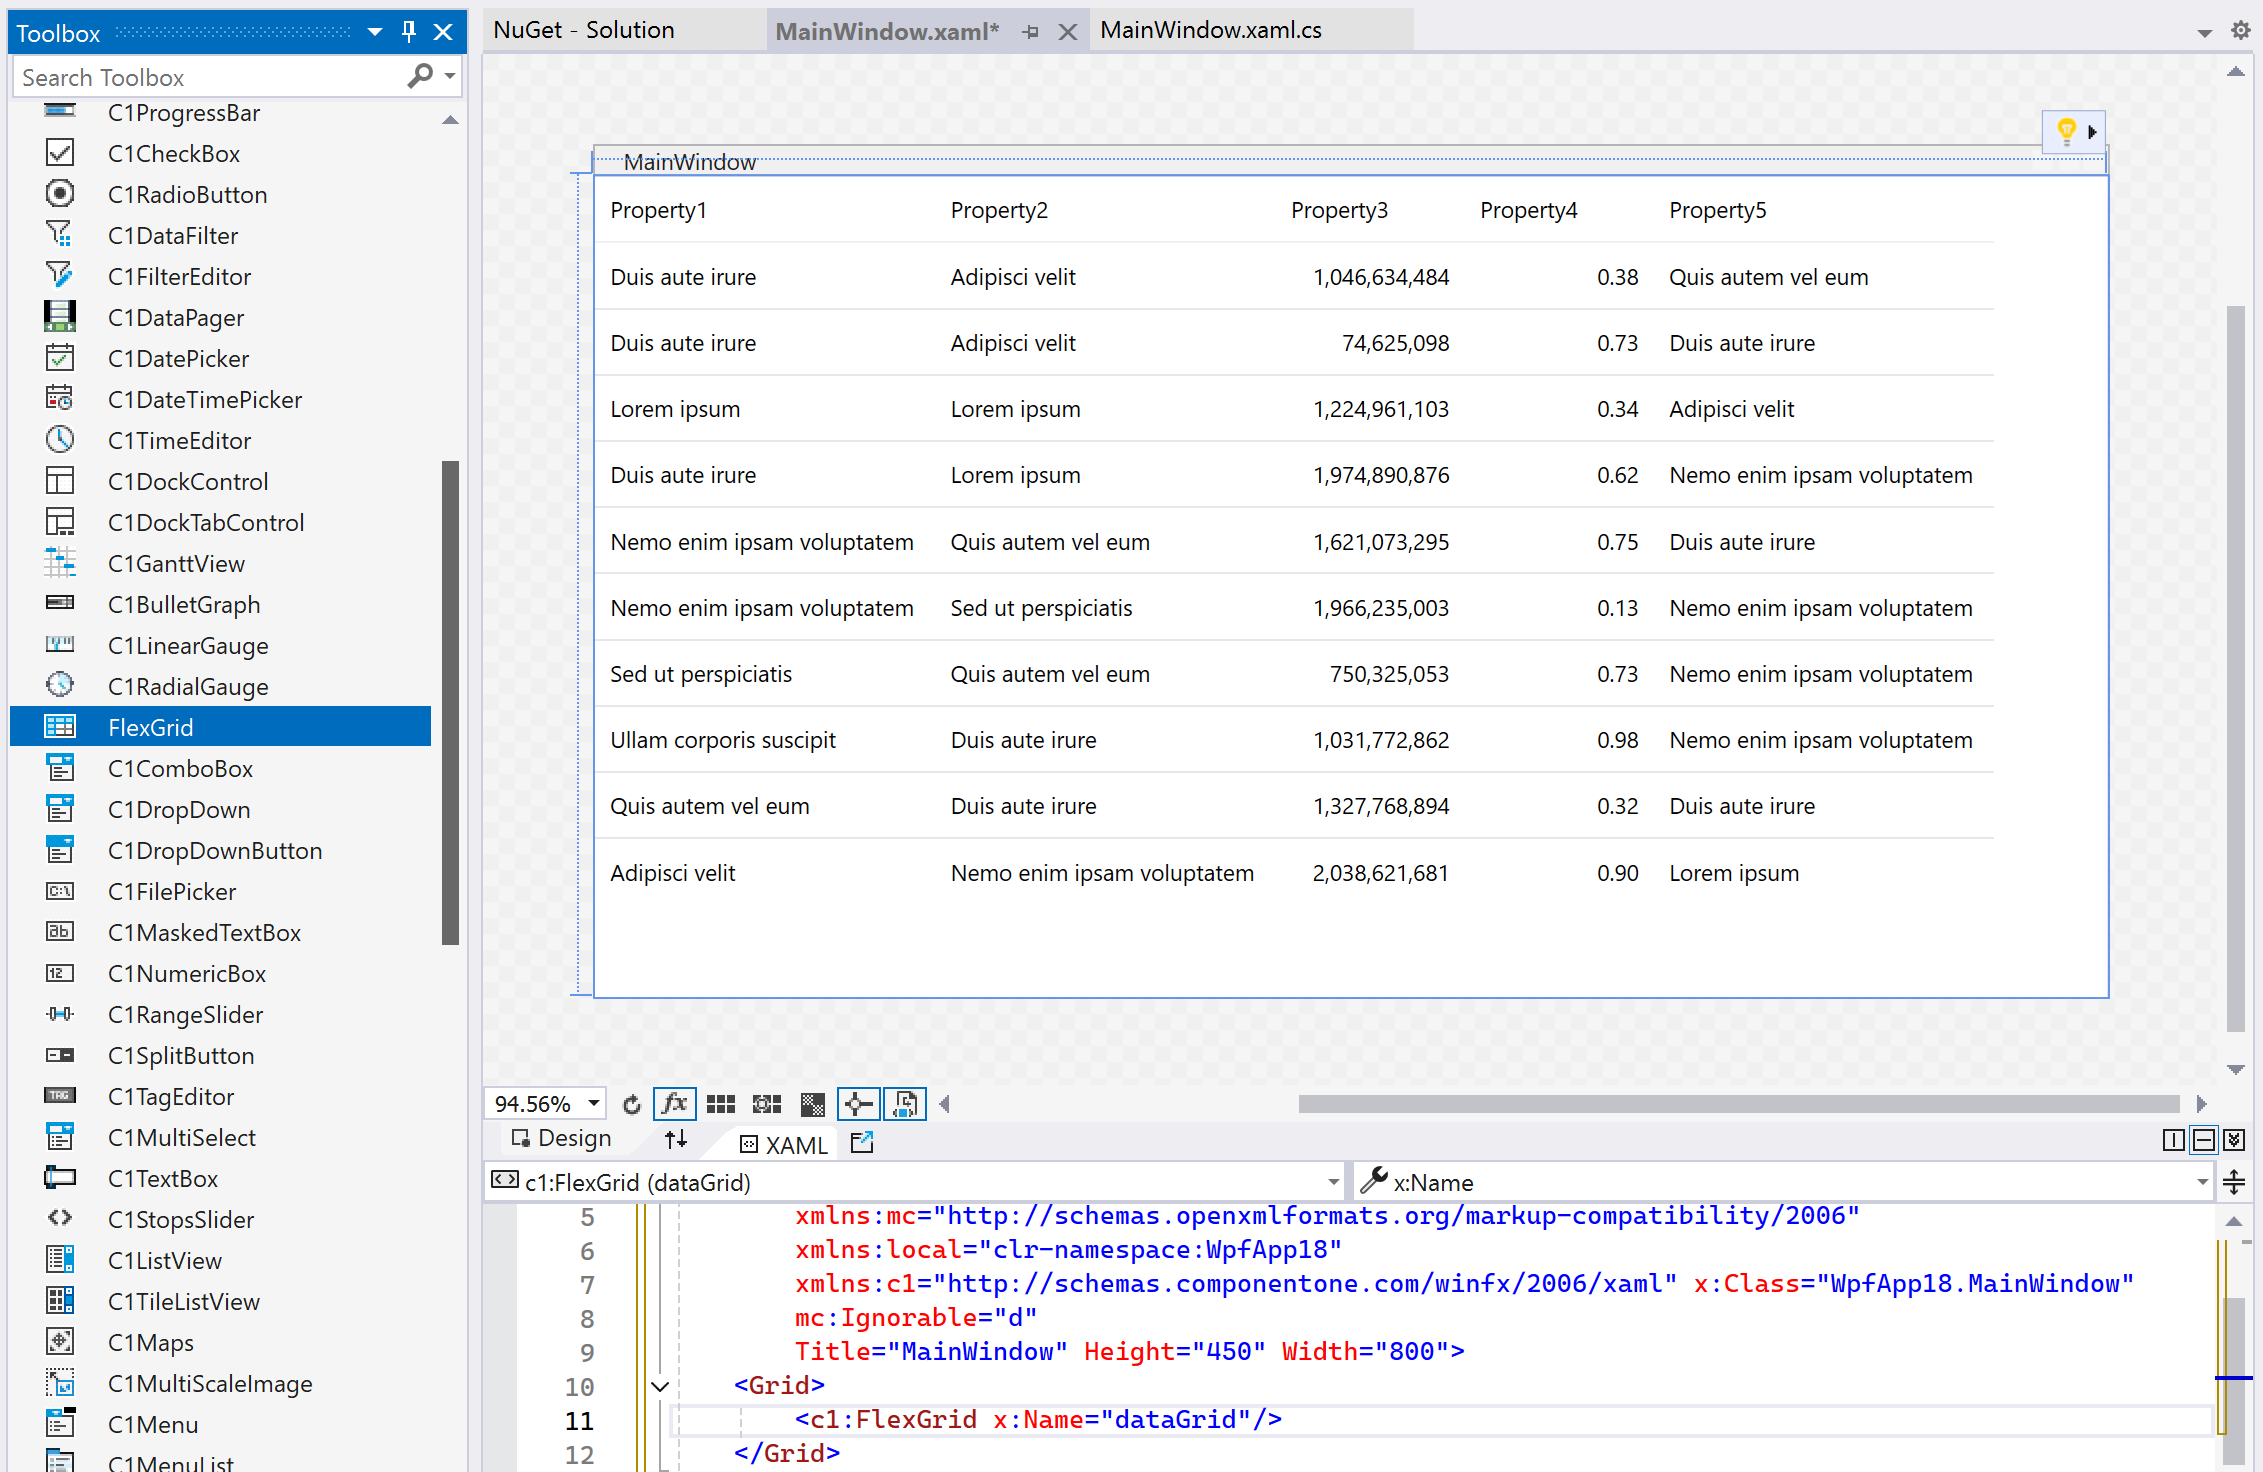Select the C1RadialGauge control
This screenshot has width=2263, height=1472.
tap(187, 686)
